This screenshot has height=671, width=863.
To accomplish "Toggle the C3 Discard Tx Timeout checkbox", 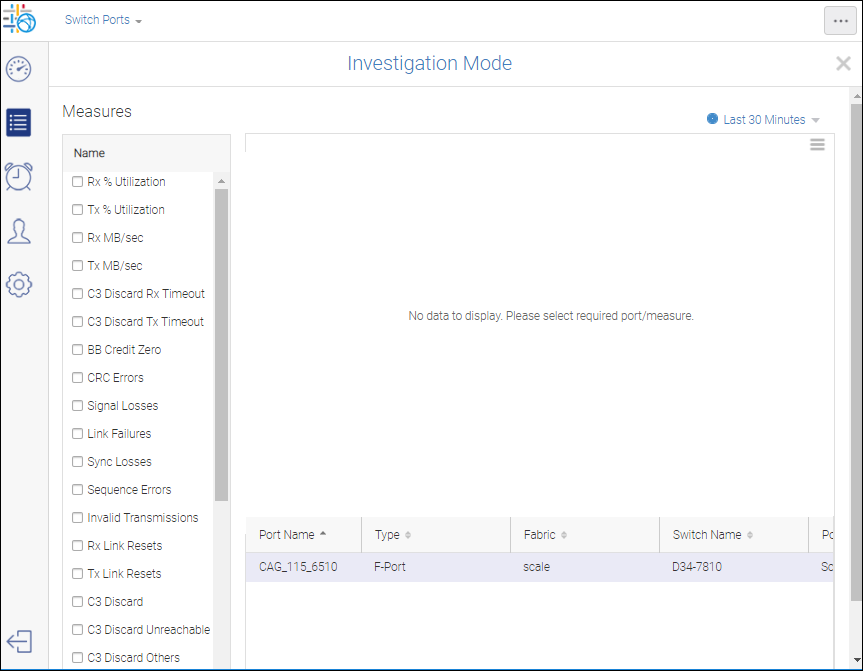I will coord(78,321).
